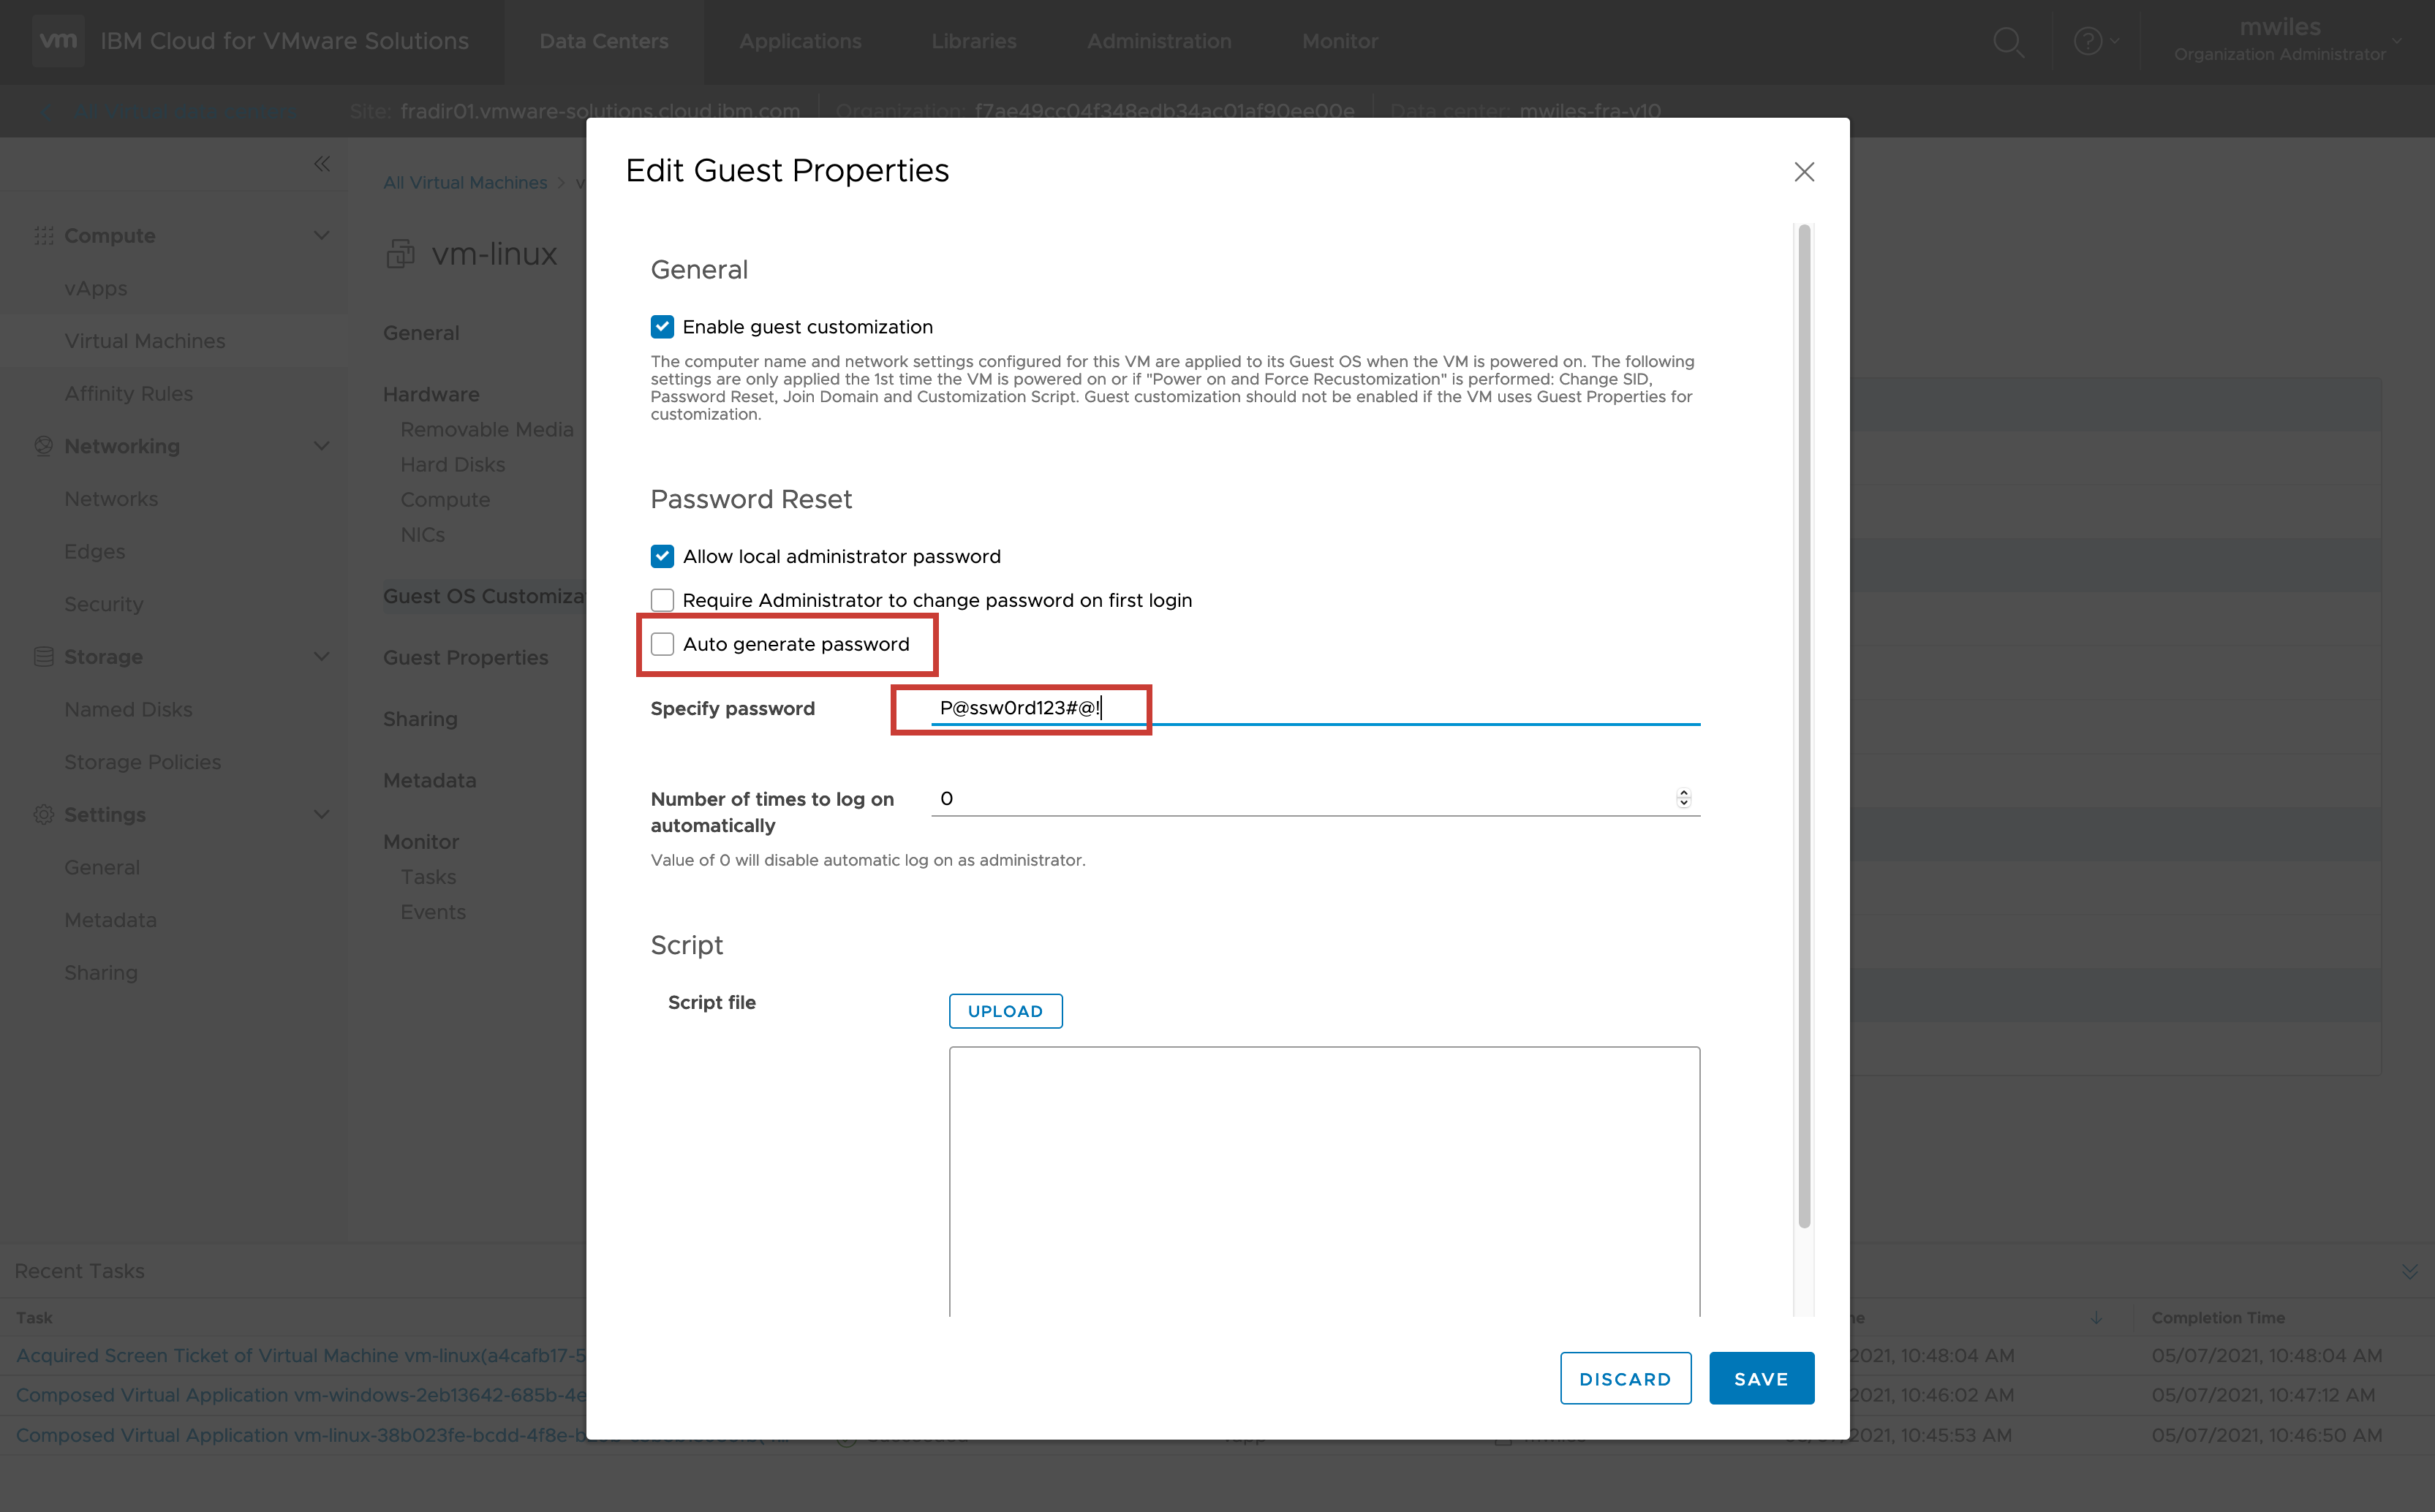Close the Edit Guest Properties dialog
The height and width of the screenshot is (1512, 2435).
tap(1804, 172)
